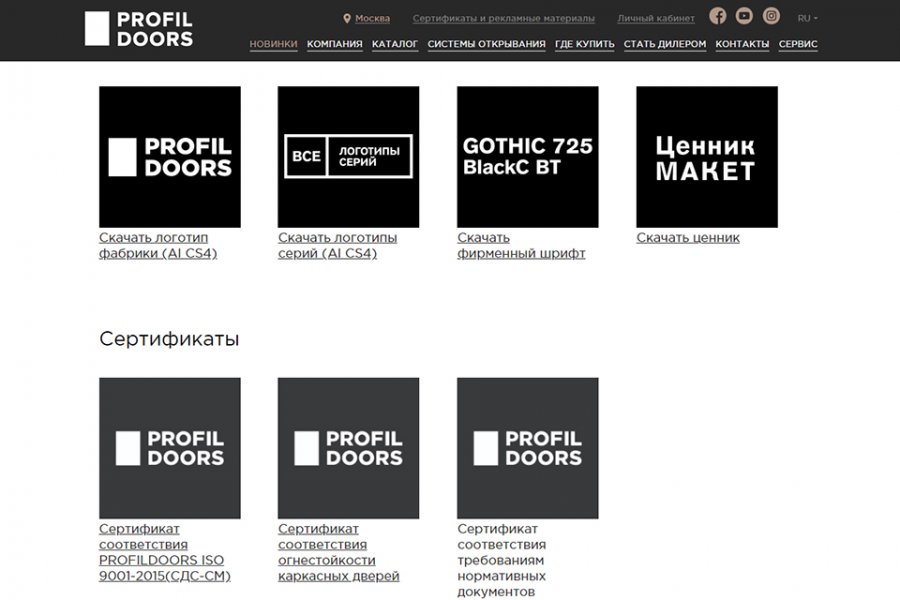Image resolution: width=900 pixels, height=600 pixels.
Task: Open the YouTube social icon
Action: (x=744, y=16)
